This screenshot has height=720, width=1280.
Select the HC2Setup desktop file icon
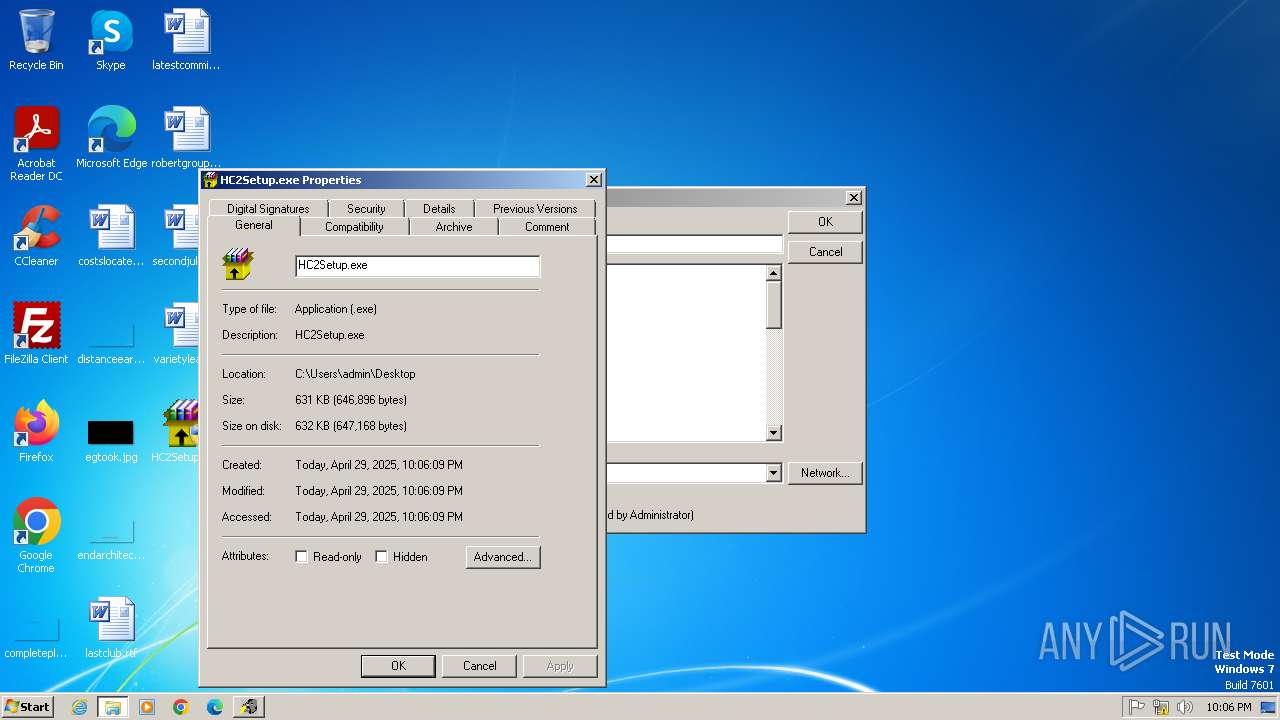[180, 431]
